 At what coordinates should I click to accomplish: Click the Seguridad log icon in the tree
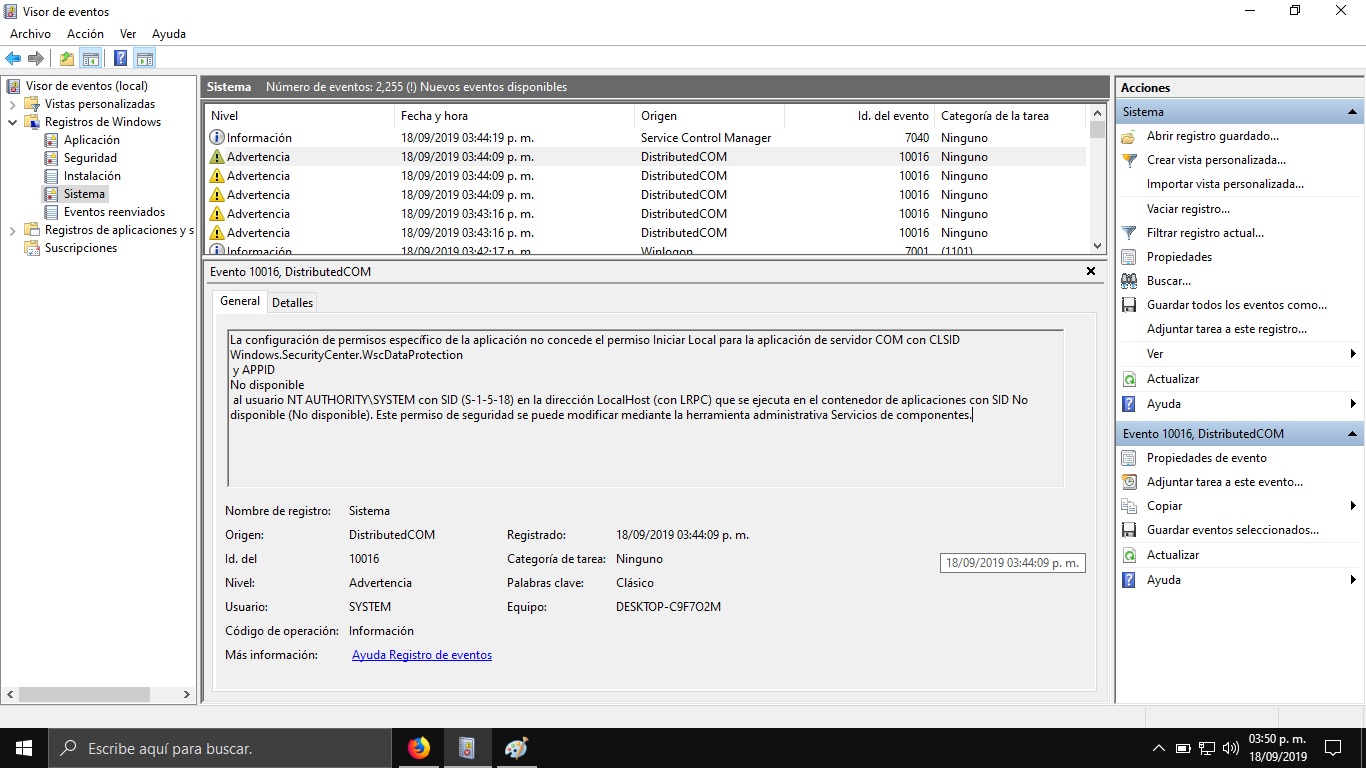pos(51,158)
